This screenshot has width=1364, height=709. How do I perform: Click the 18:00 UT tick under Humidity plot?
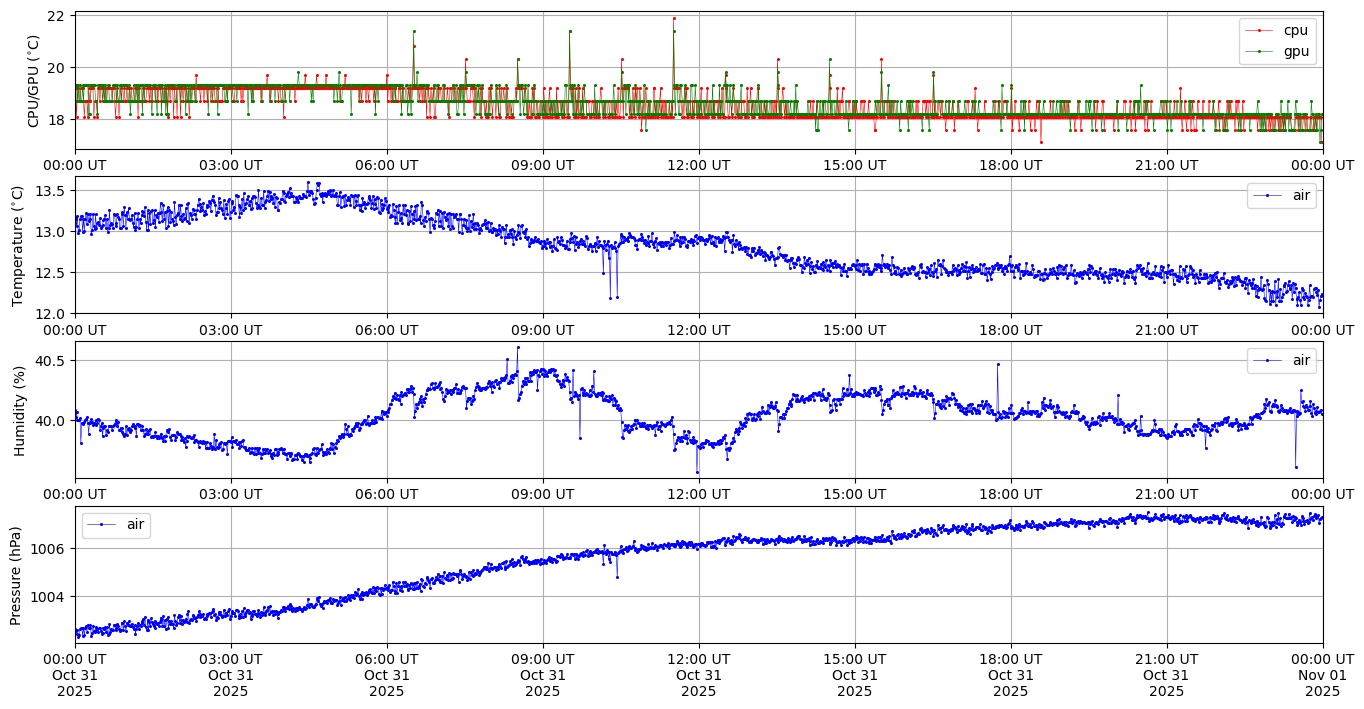(x=1010, y=493)
